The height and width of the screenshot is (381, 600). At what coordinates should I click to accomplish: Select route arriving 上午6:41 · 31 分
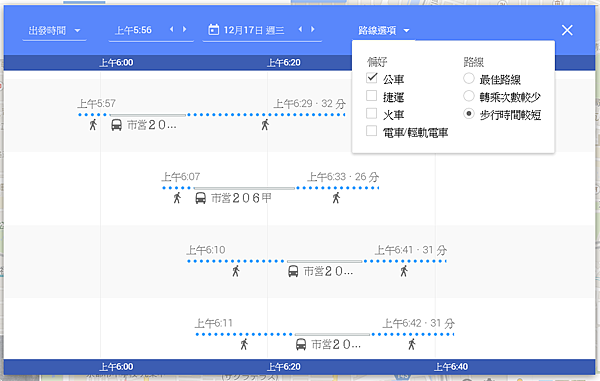click(411, 250)
